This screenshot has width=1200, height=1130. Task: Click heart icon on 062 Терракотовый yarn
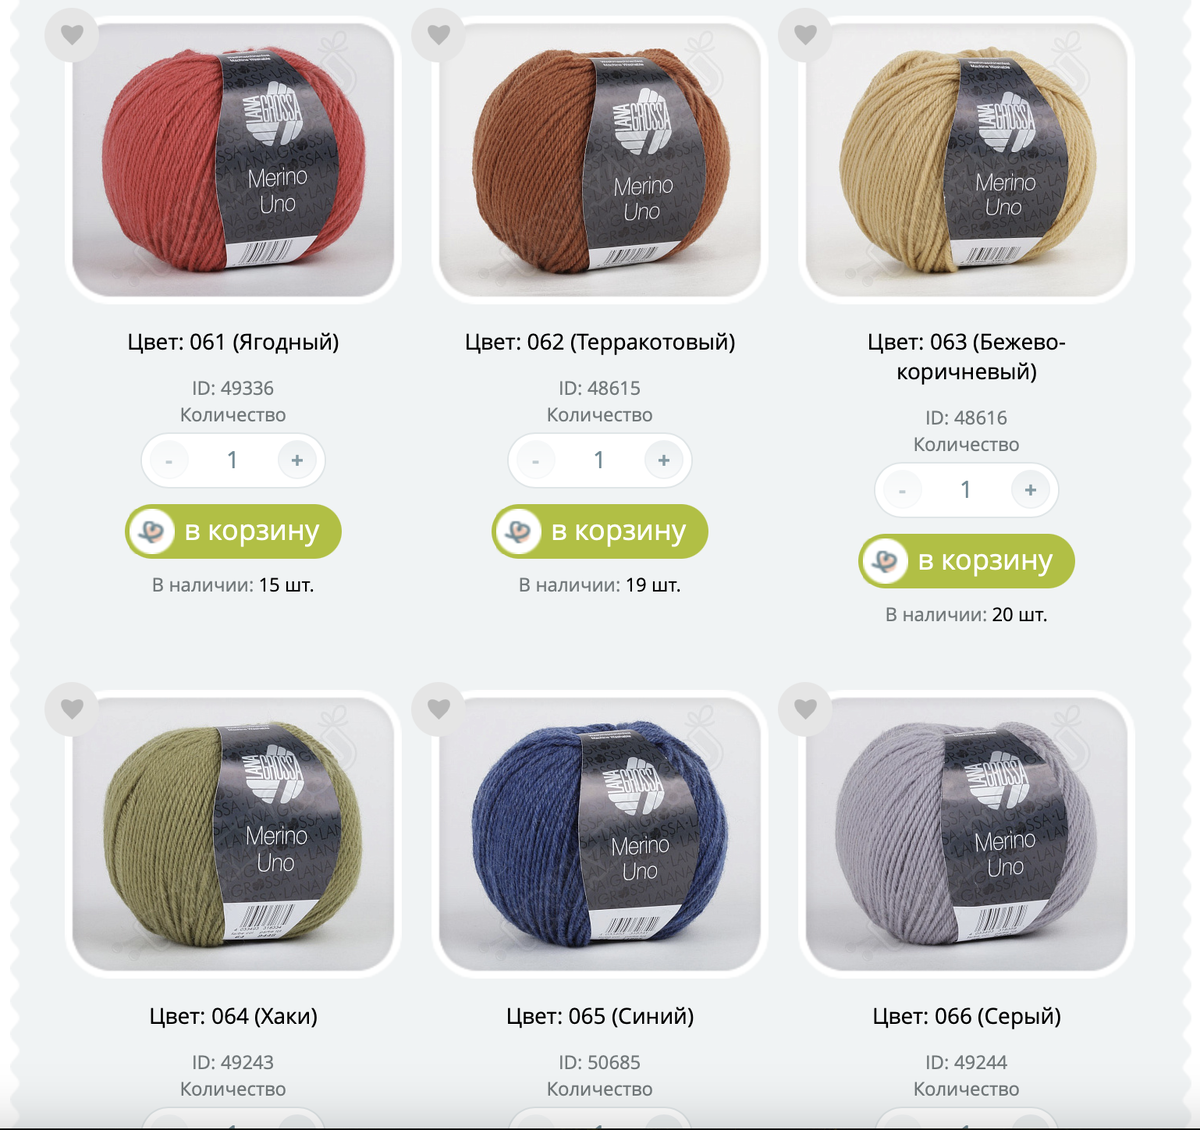click(x=438, y=35)
